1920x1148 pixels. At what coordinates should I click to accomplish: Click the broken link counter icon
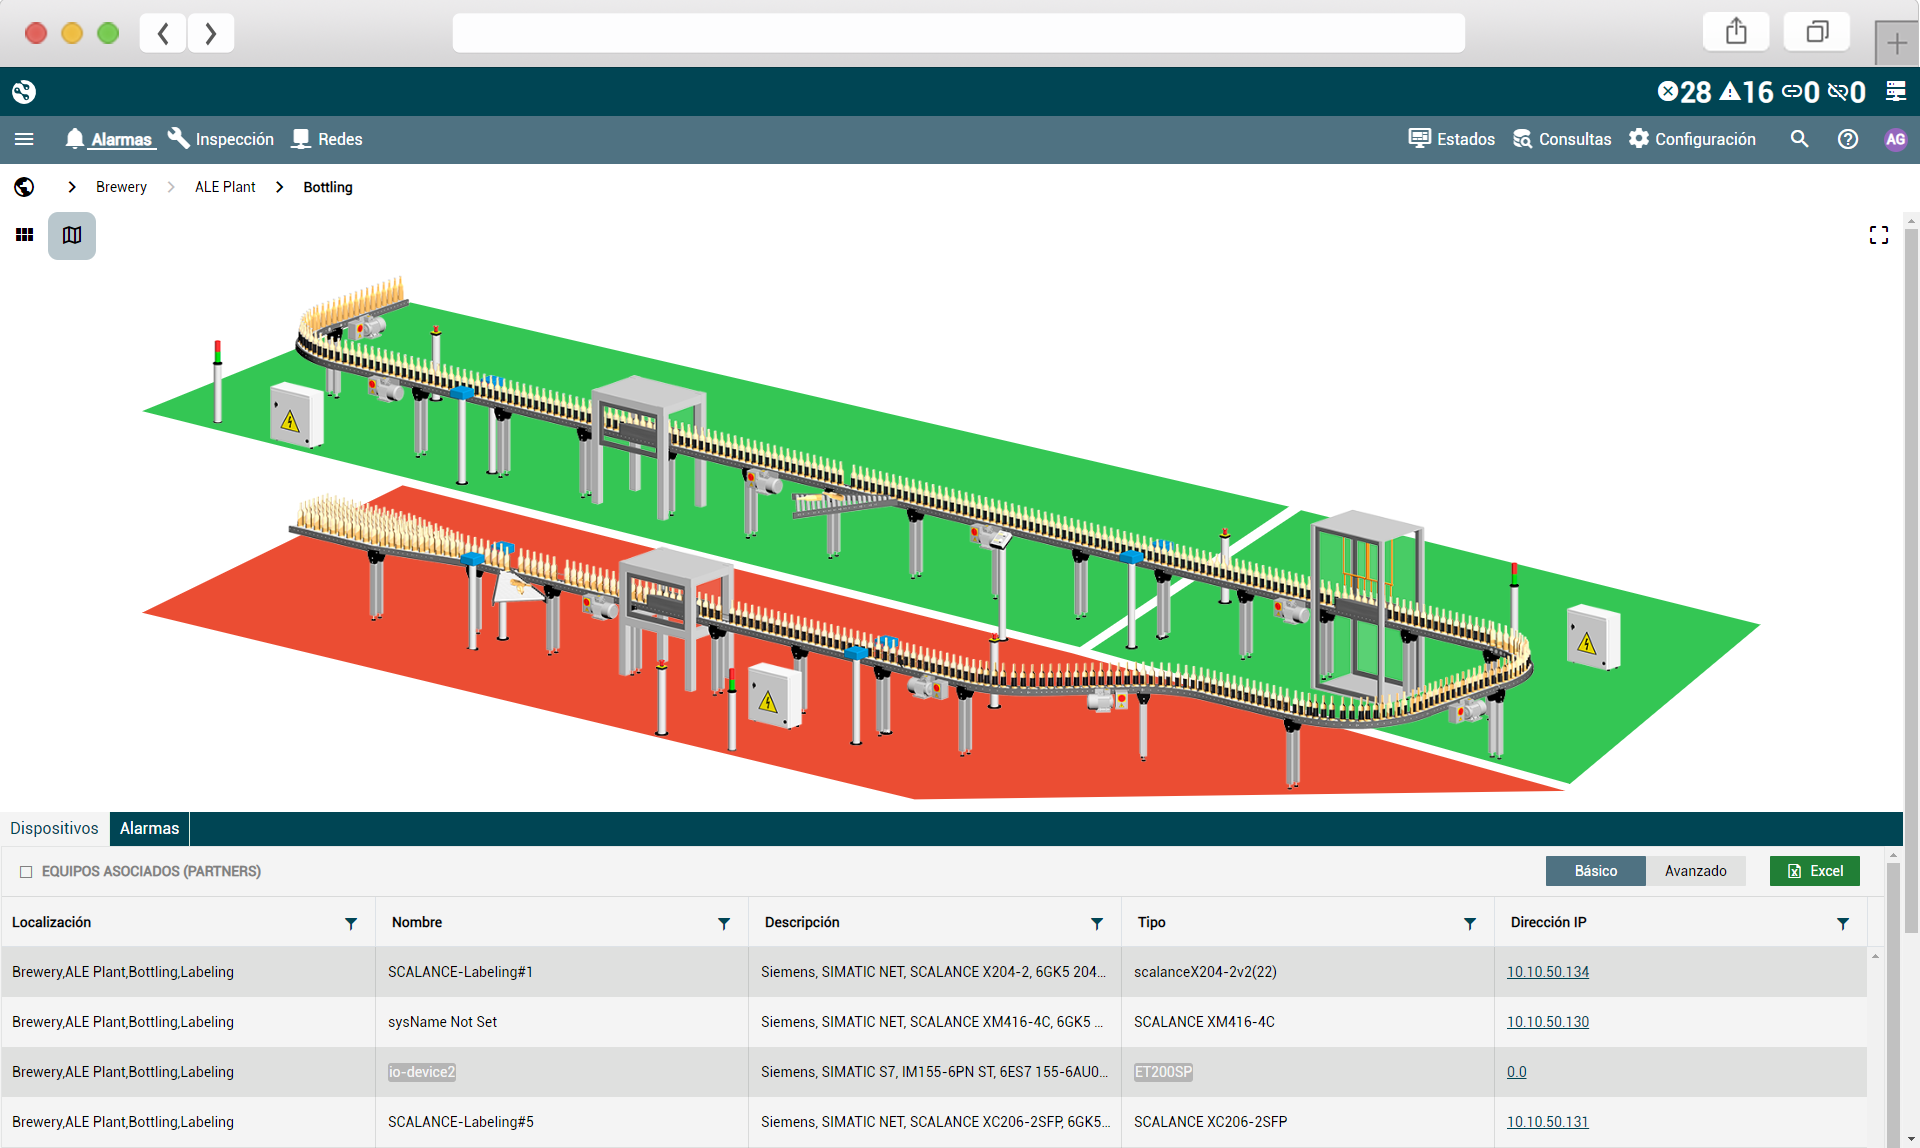click(1846, 92)
